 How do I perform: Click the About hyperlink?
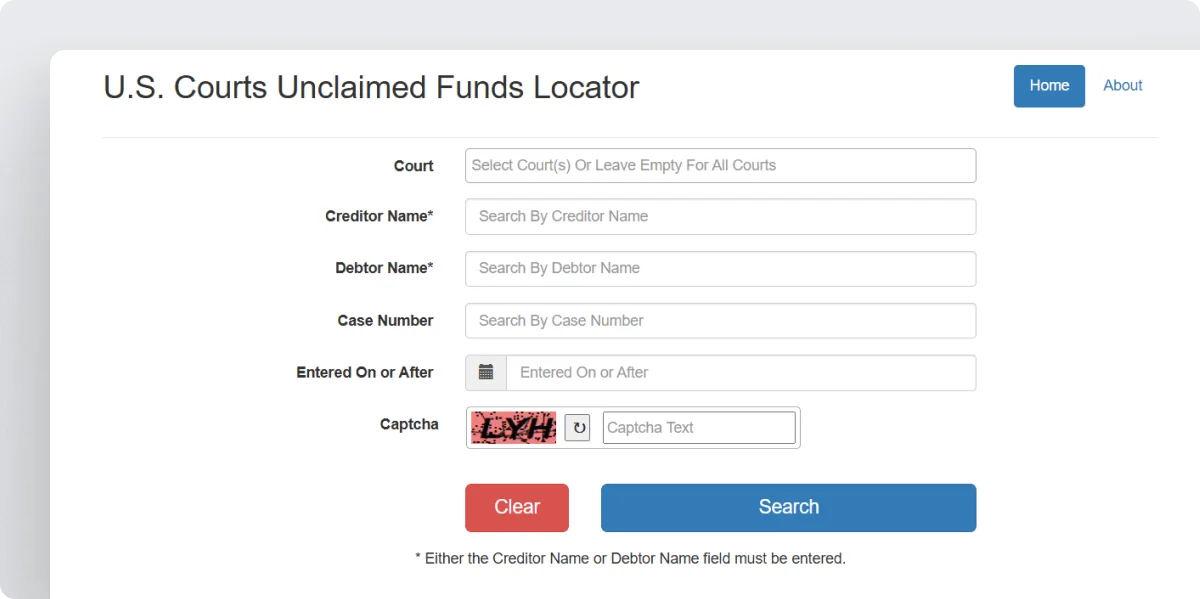(x=1122, y=85)
